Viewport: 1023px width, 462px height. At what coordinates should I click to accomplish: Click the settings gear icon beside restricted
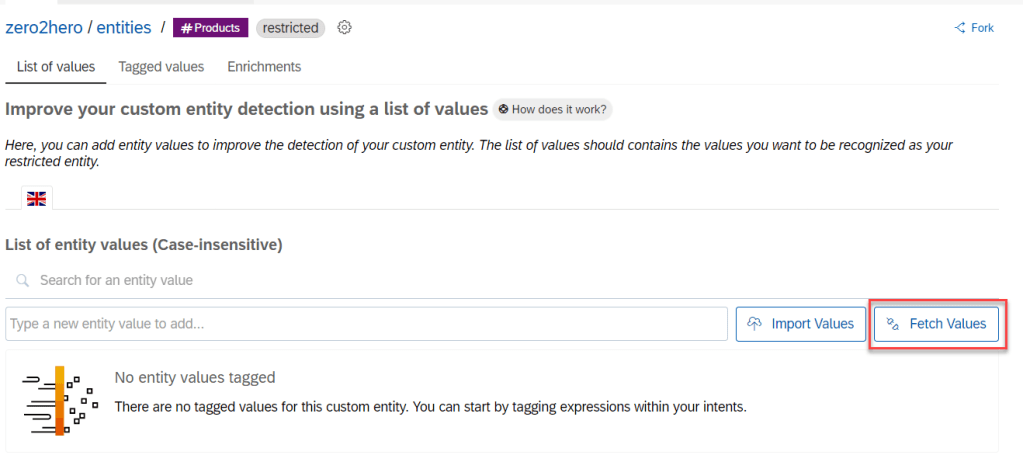345,28
